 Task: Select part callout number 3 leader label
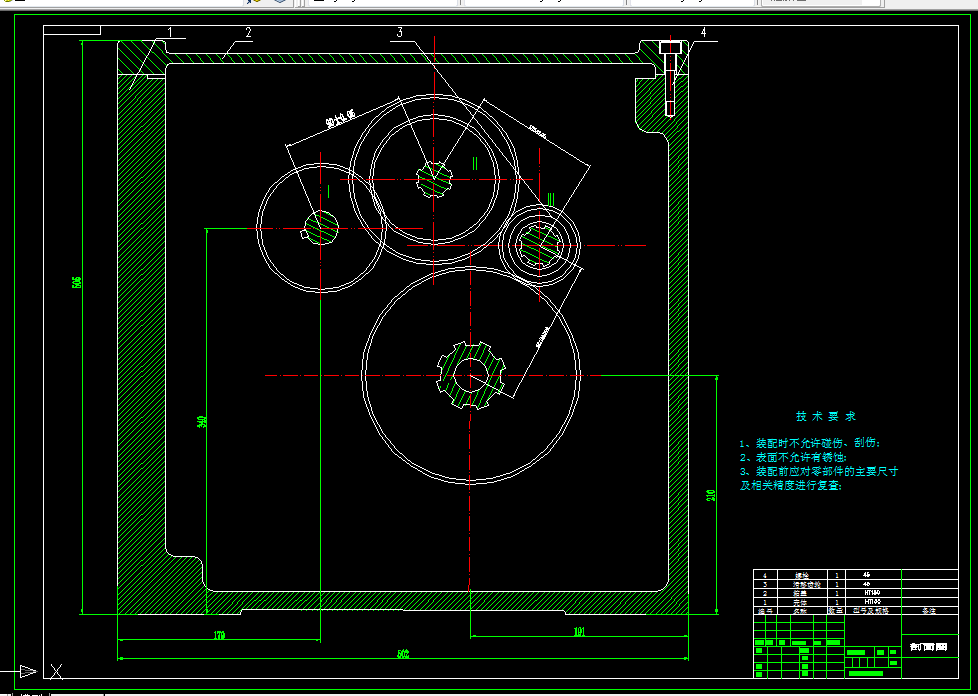click(x=399, y=32)
